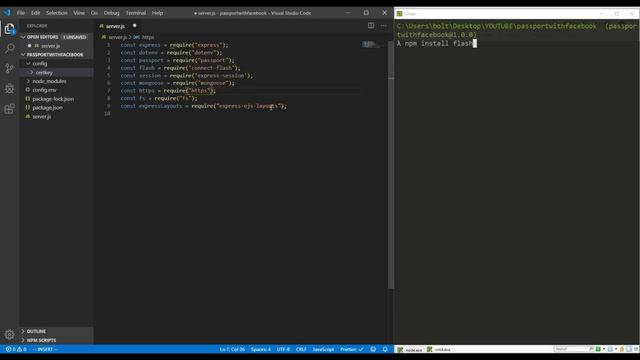This screenshot has width=640, height=360.
Task: Open the Terminal menu
Action: click(136, 13)
